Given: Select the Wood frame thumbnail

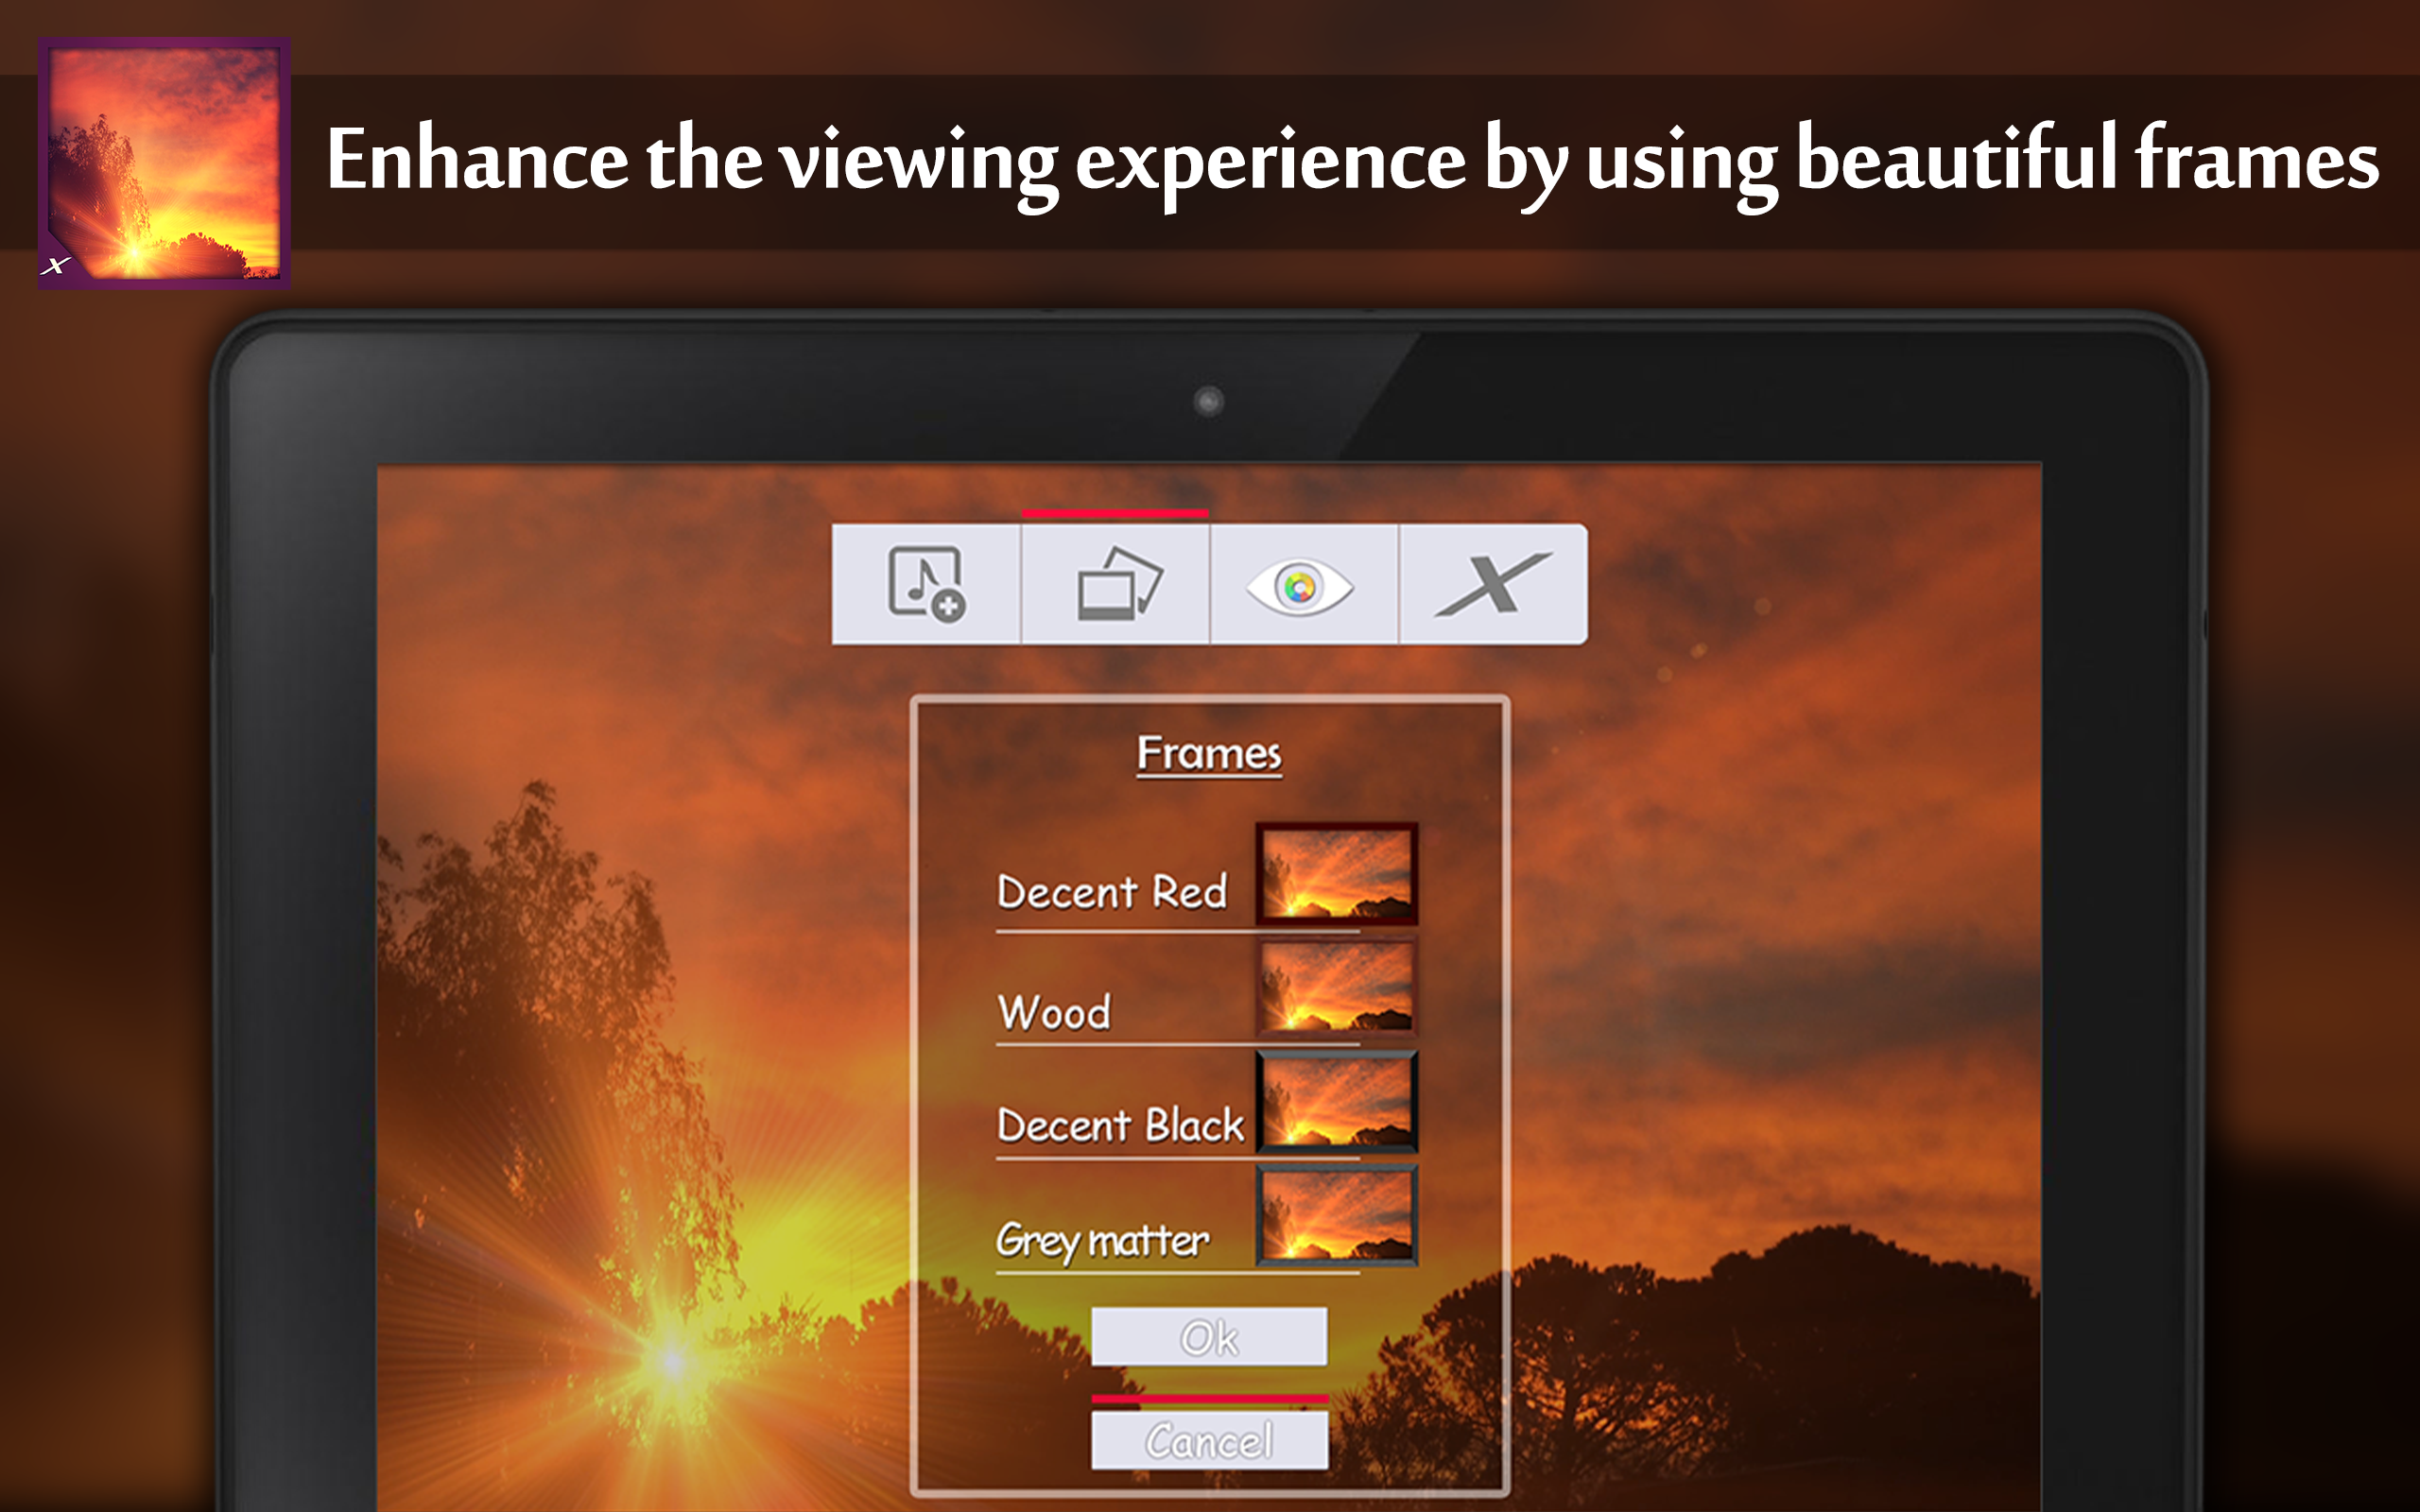Looking at the screenshot, I should pos(1337,988).
